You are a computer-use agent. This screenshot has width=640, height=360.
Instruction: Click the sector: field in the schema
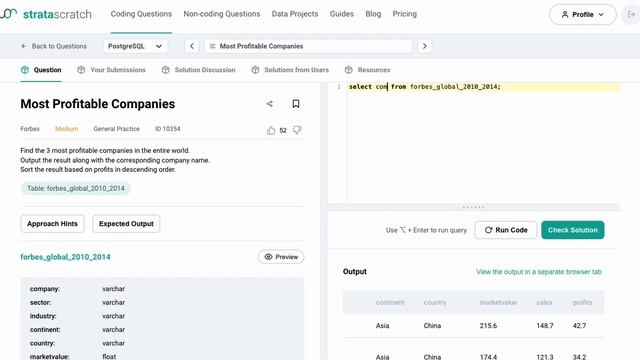click(x=40, y=302)
